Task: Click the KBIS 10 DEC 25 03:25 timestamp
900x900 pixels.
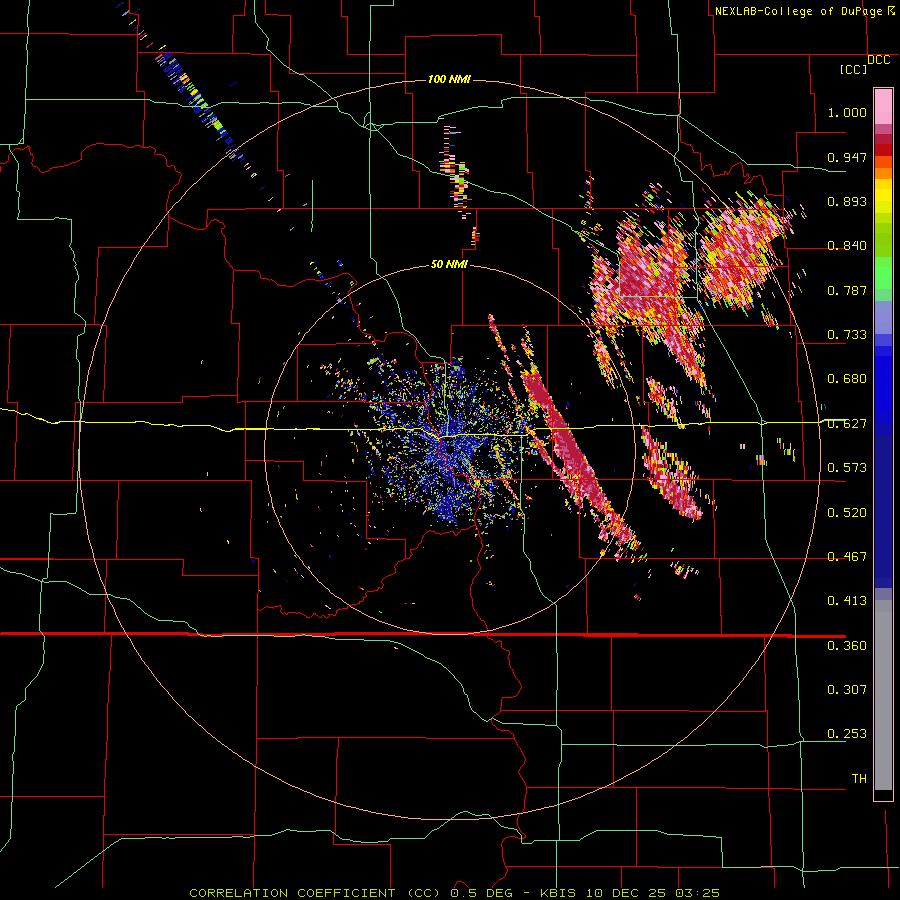Action: coord(630,893)
